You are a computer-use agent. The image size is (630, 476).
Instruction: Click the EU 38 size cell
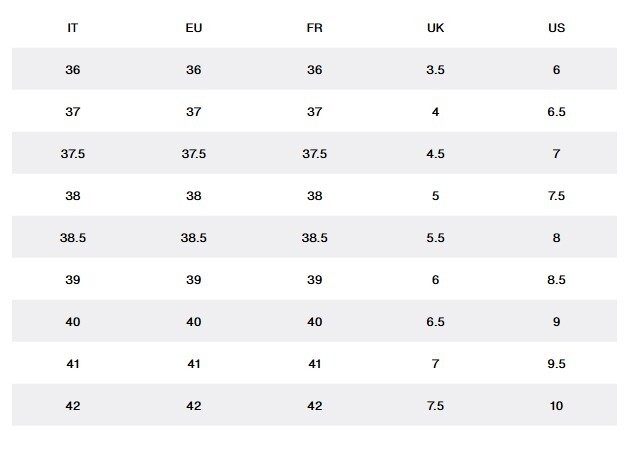[x=194, y=196]
